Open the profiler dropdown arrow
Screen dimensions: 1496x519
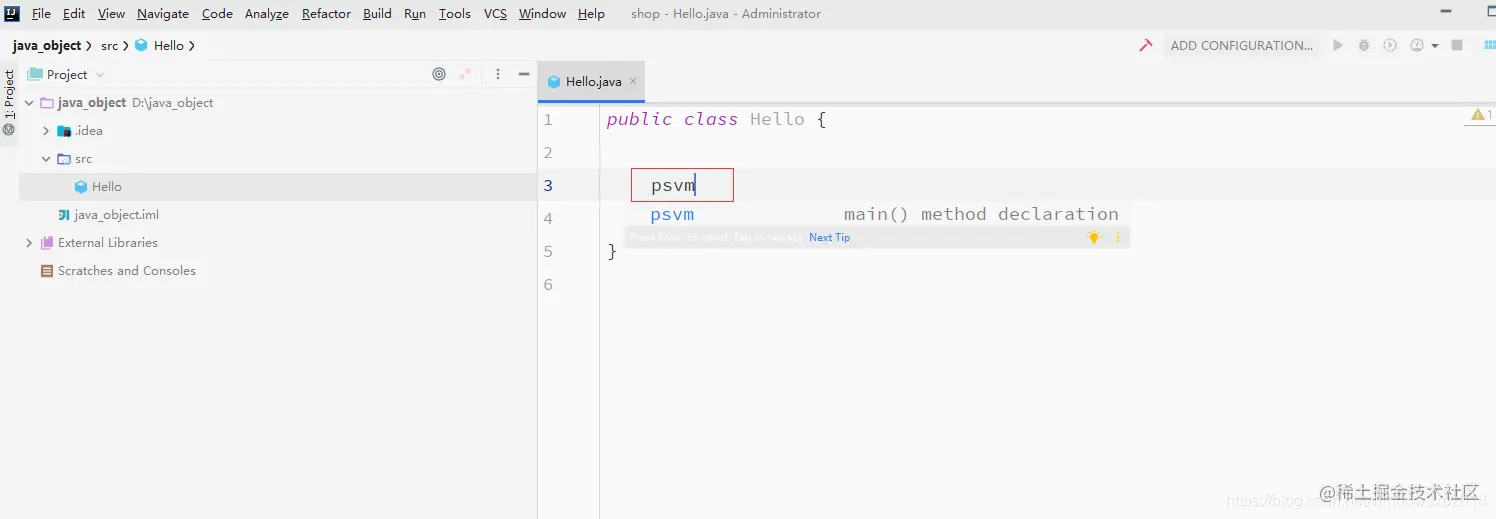click(1435, 46)
